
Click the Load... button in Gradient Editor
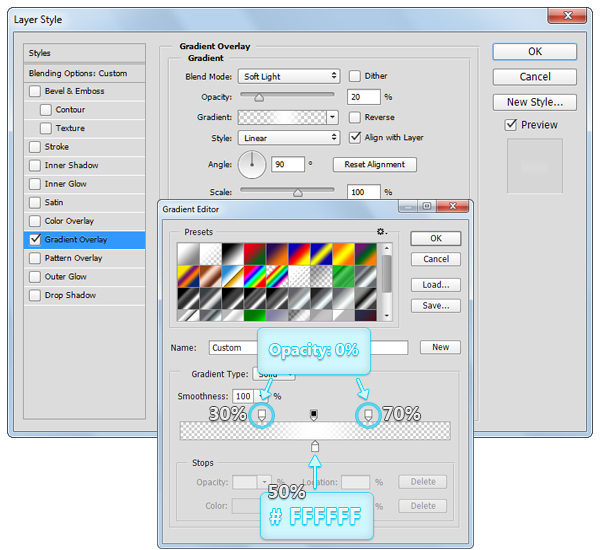435,285
